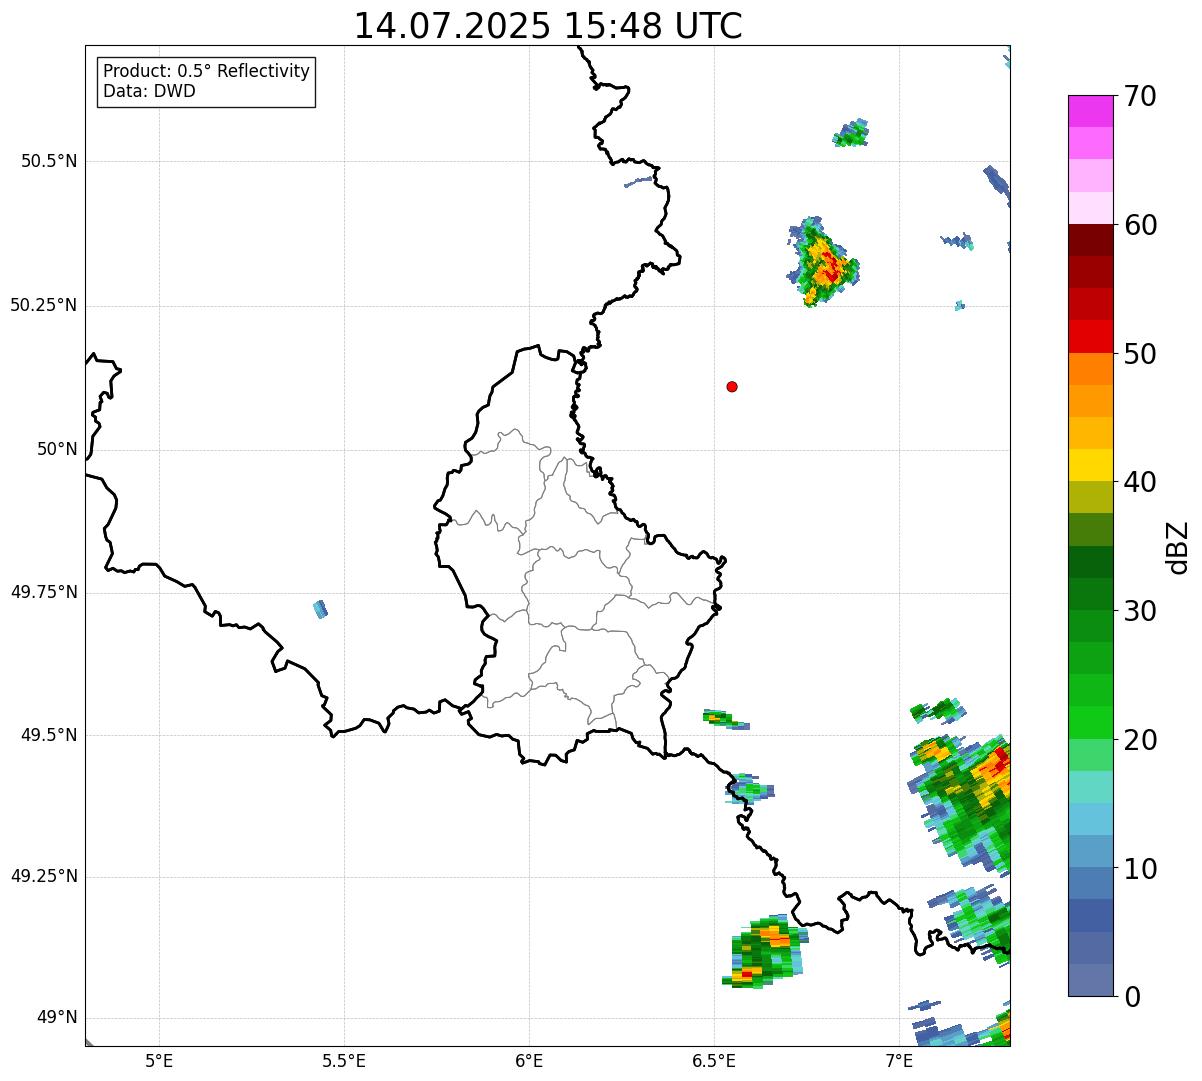Click the 5.5°E longitude label

point(344,1060)
